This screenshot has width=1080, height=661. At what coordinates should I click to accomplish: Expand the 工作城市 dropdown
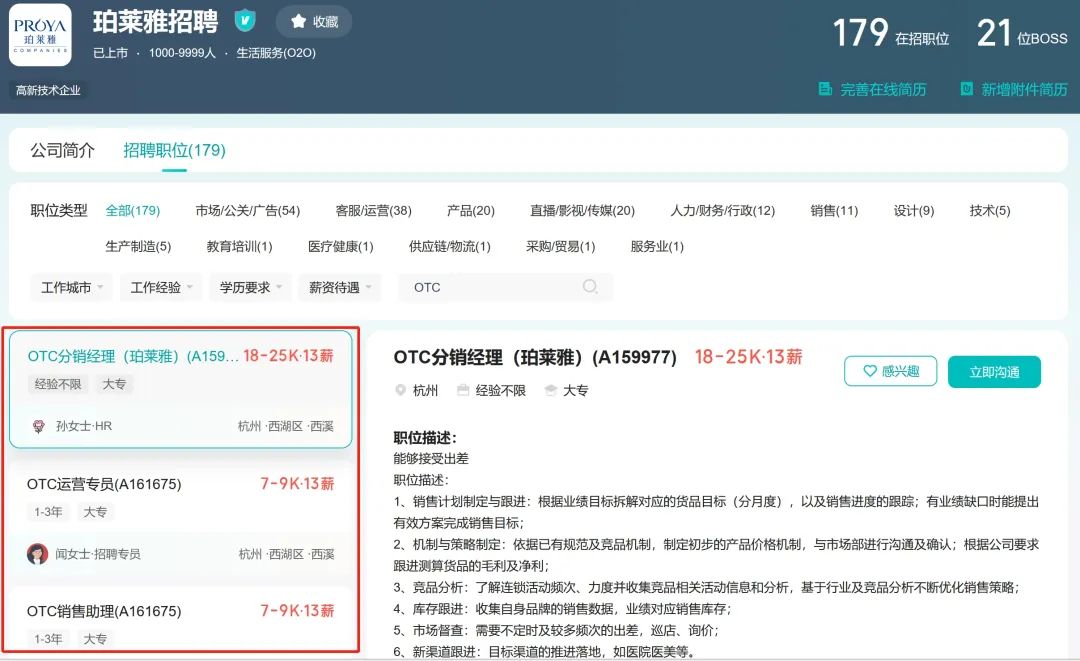click(72, 287)
